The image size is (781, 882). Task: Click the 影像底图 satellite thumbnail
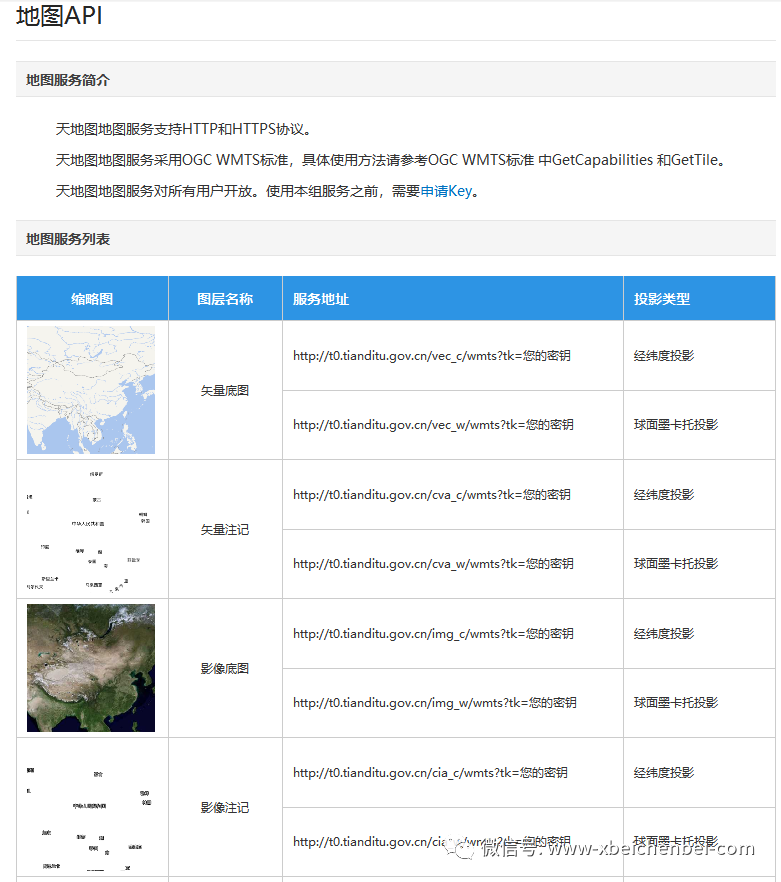[91, 668]
